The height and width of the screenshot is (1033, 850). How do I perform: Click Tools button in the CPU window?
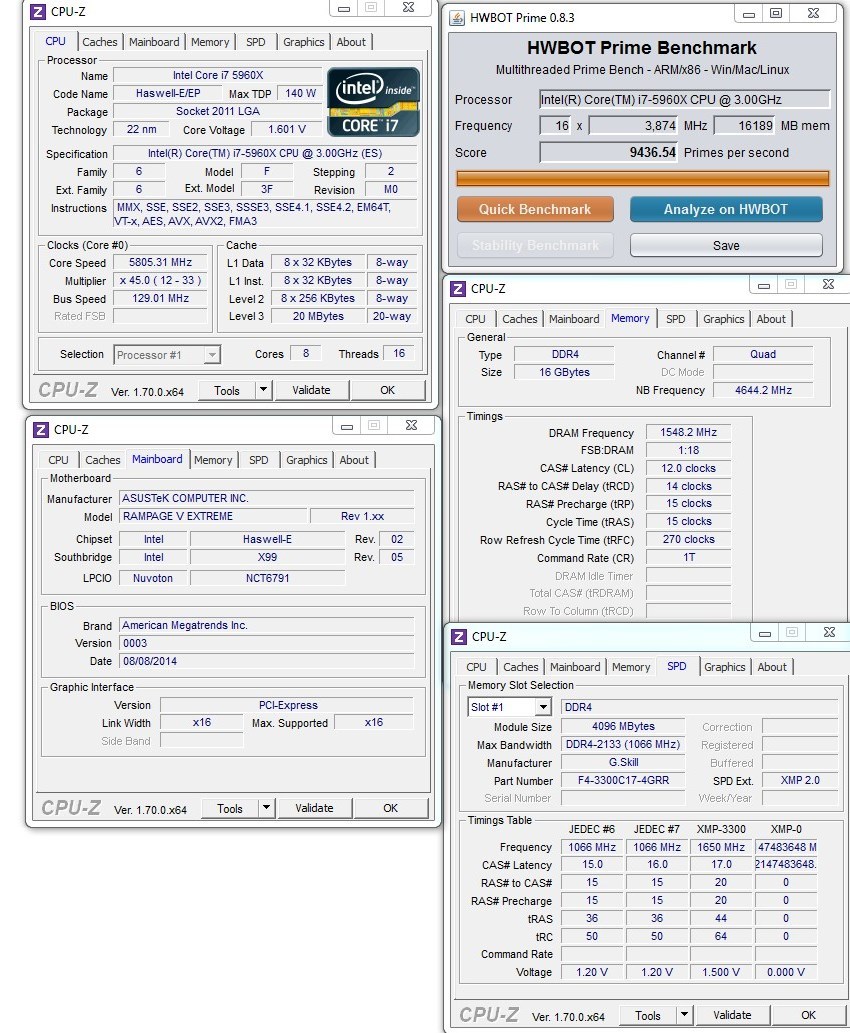point(227,391)
